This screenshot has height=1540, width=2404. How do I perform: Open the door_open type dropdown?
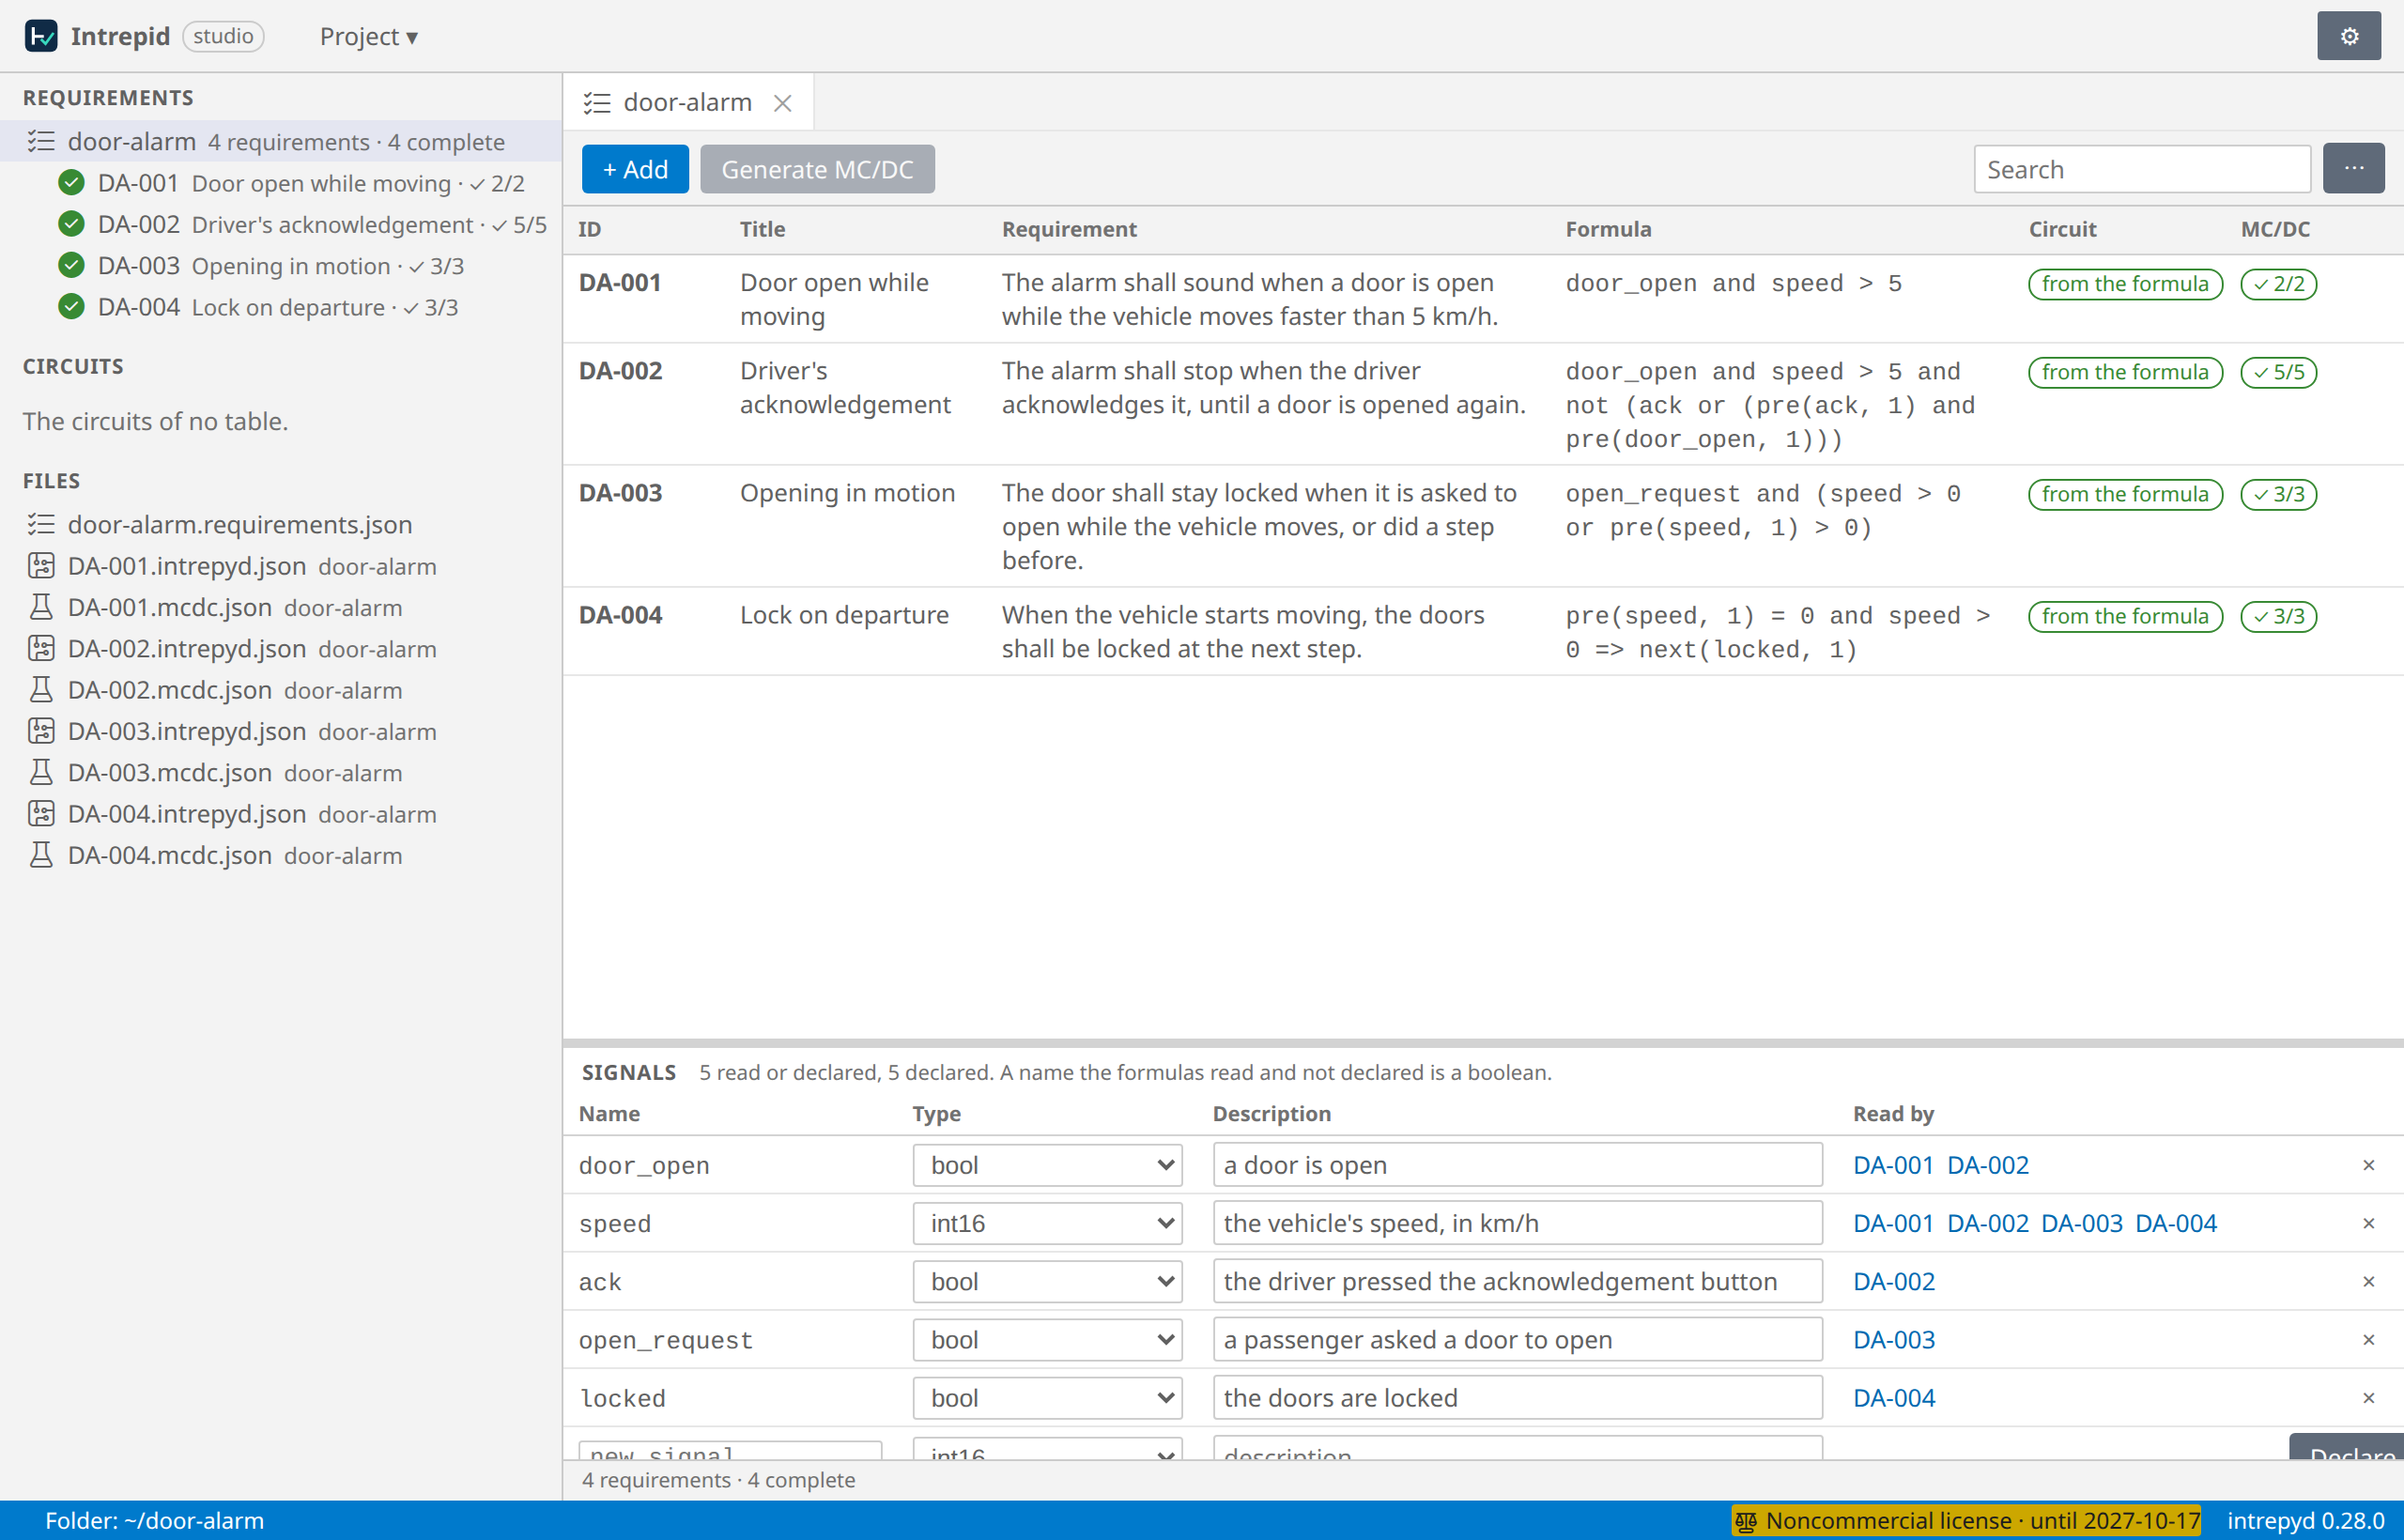1047,1165
